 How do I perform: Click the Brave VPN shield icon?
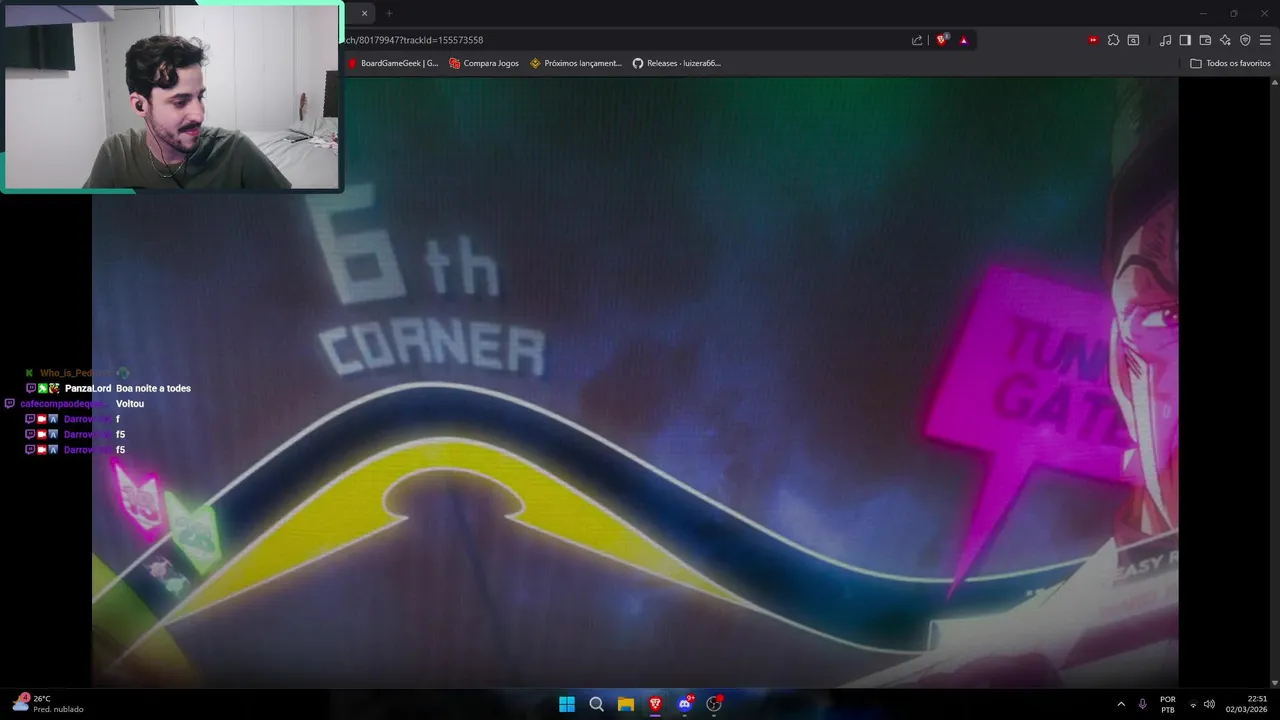pos(1245,40)
